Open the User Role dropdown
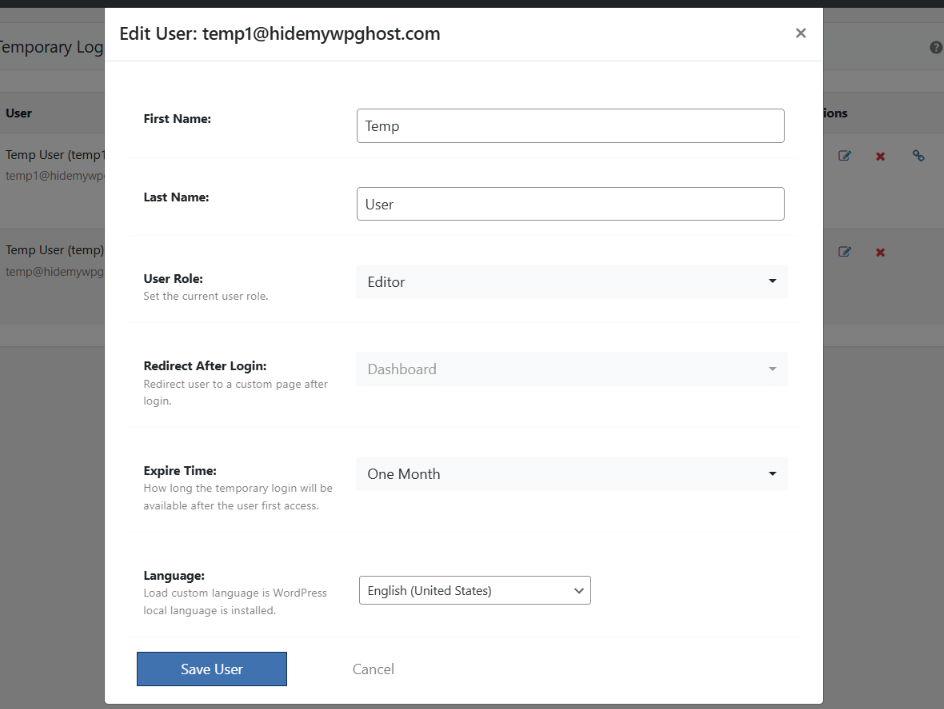 click(571, 282)
